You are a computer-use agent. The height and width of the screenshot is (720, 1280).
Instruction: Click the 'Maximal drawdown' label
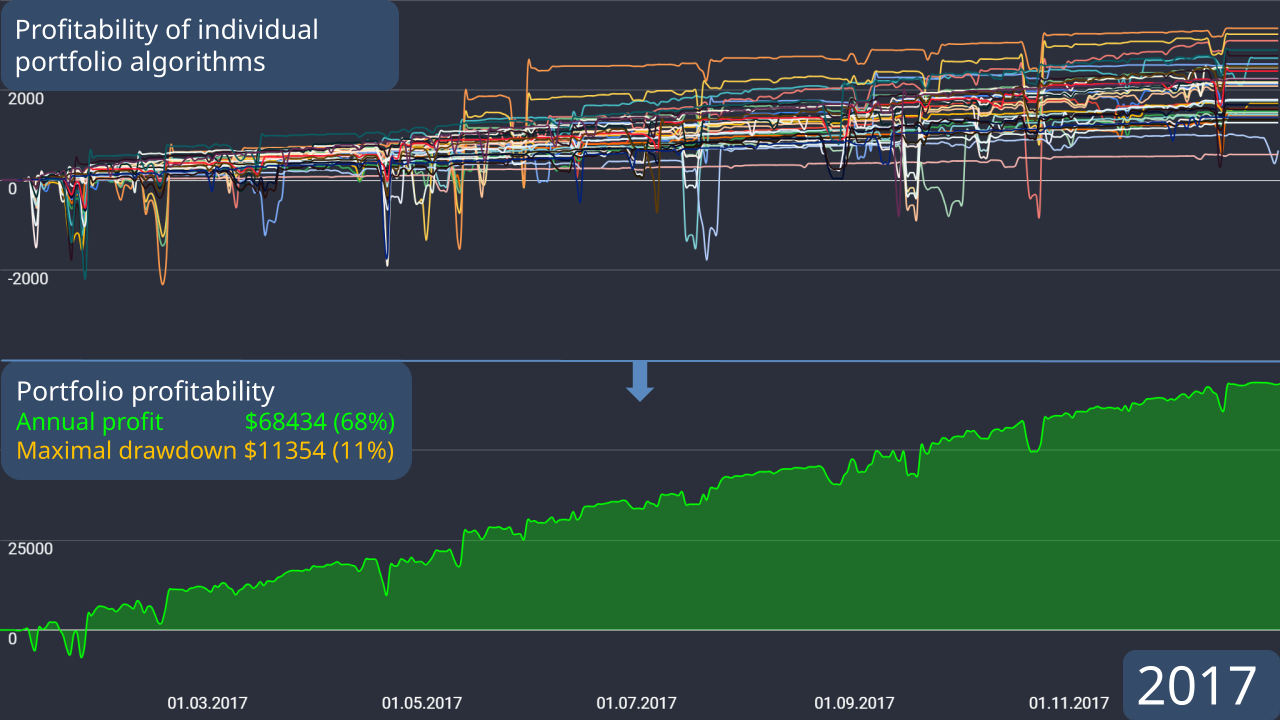click(127, 450)
